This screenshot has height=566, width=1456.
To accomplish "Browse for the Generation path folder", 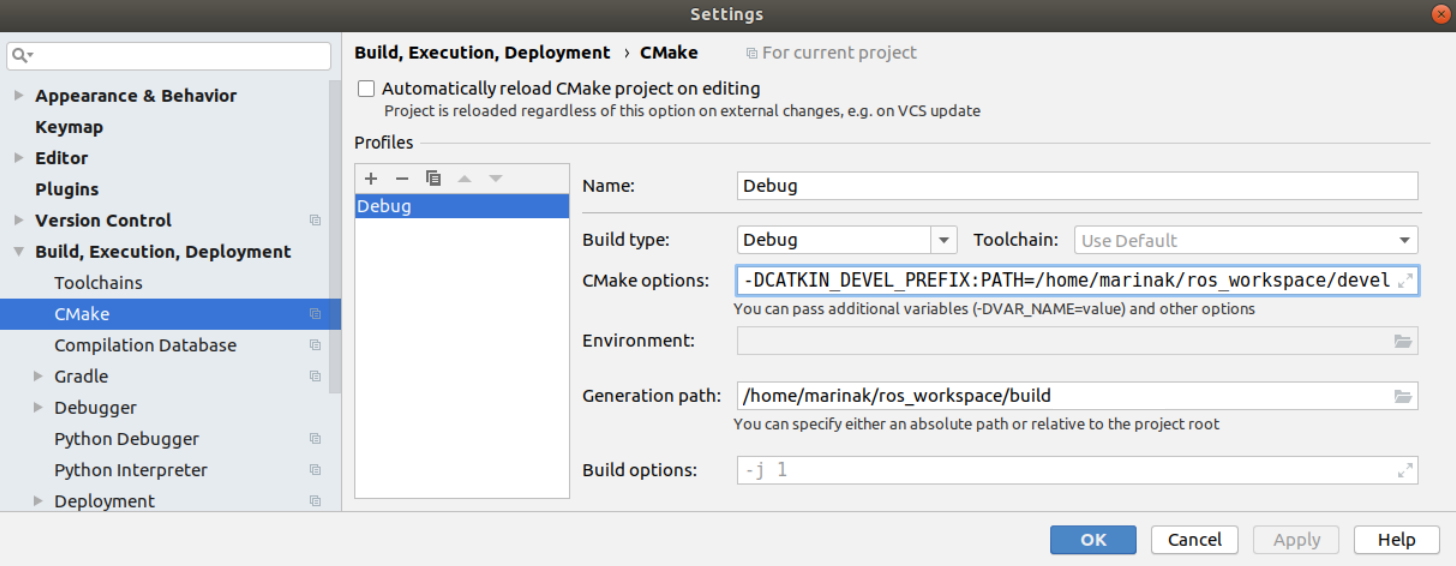I will (1403, 396).
